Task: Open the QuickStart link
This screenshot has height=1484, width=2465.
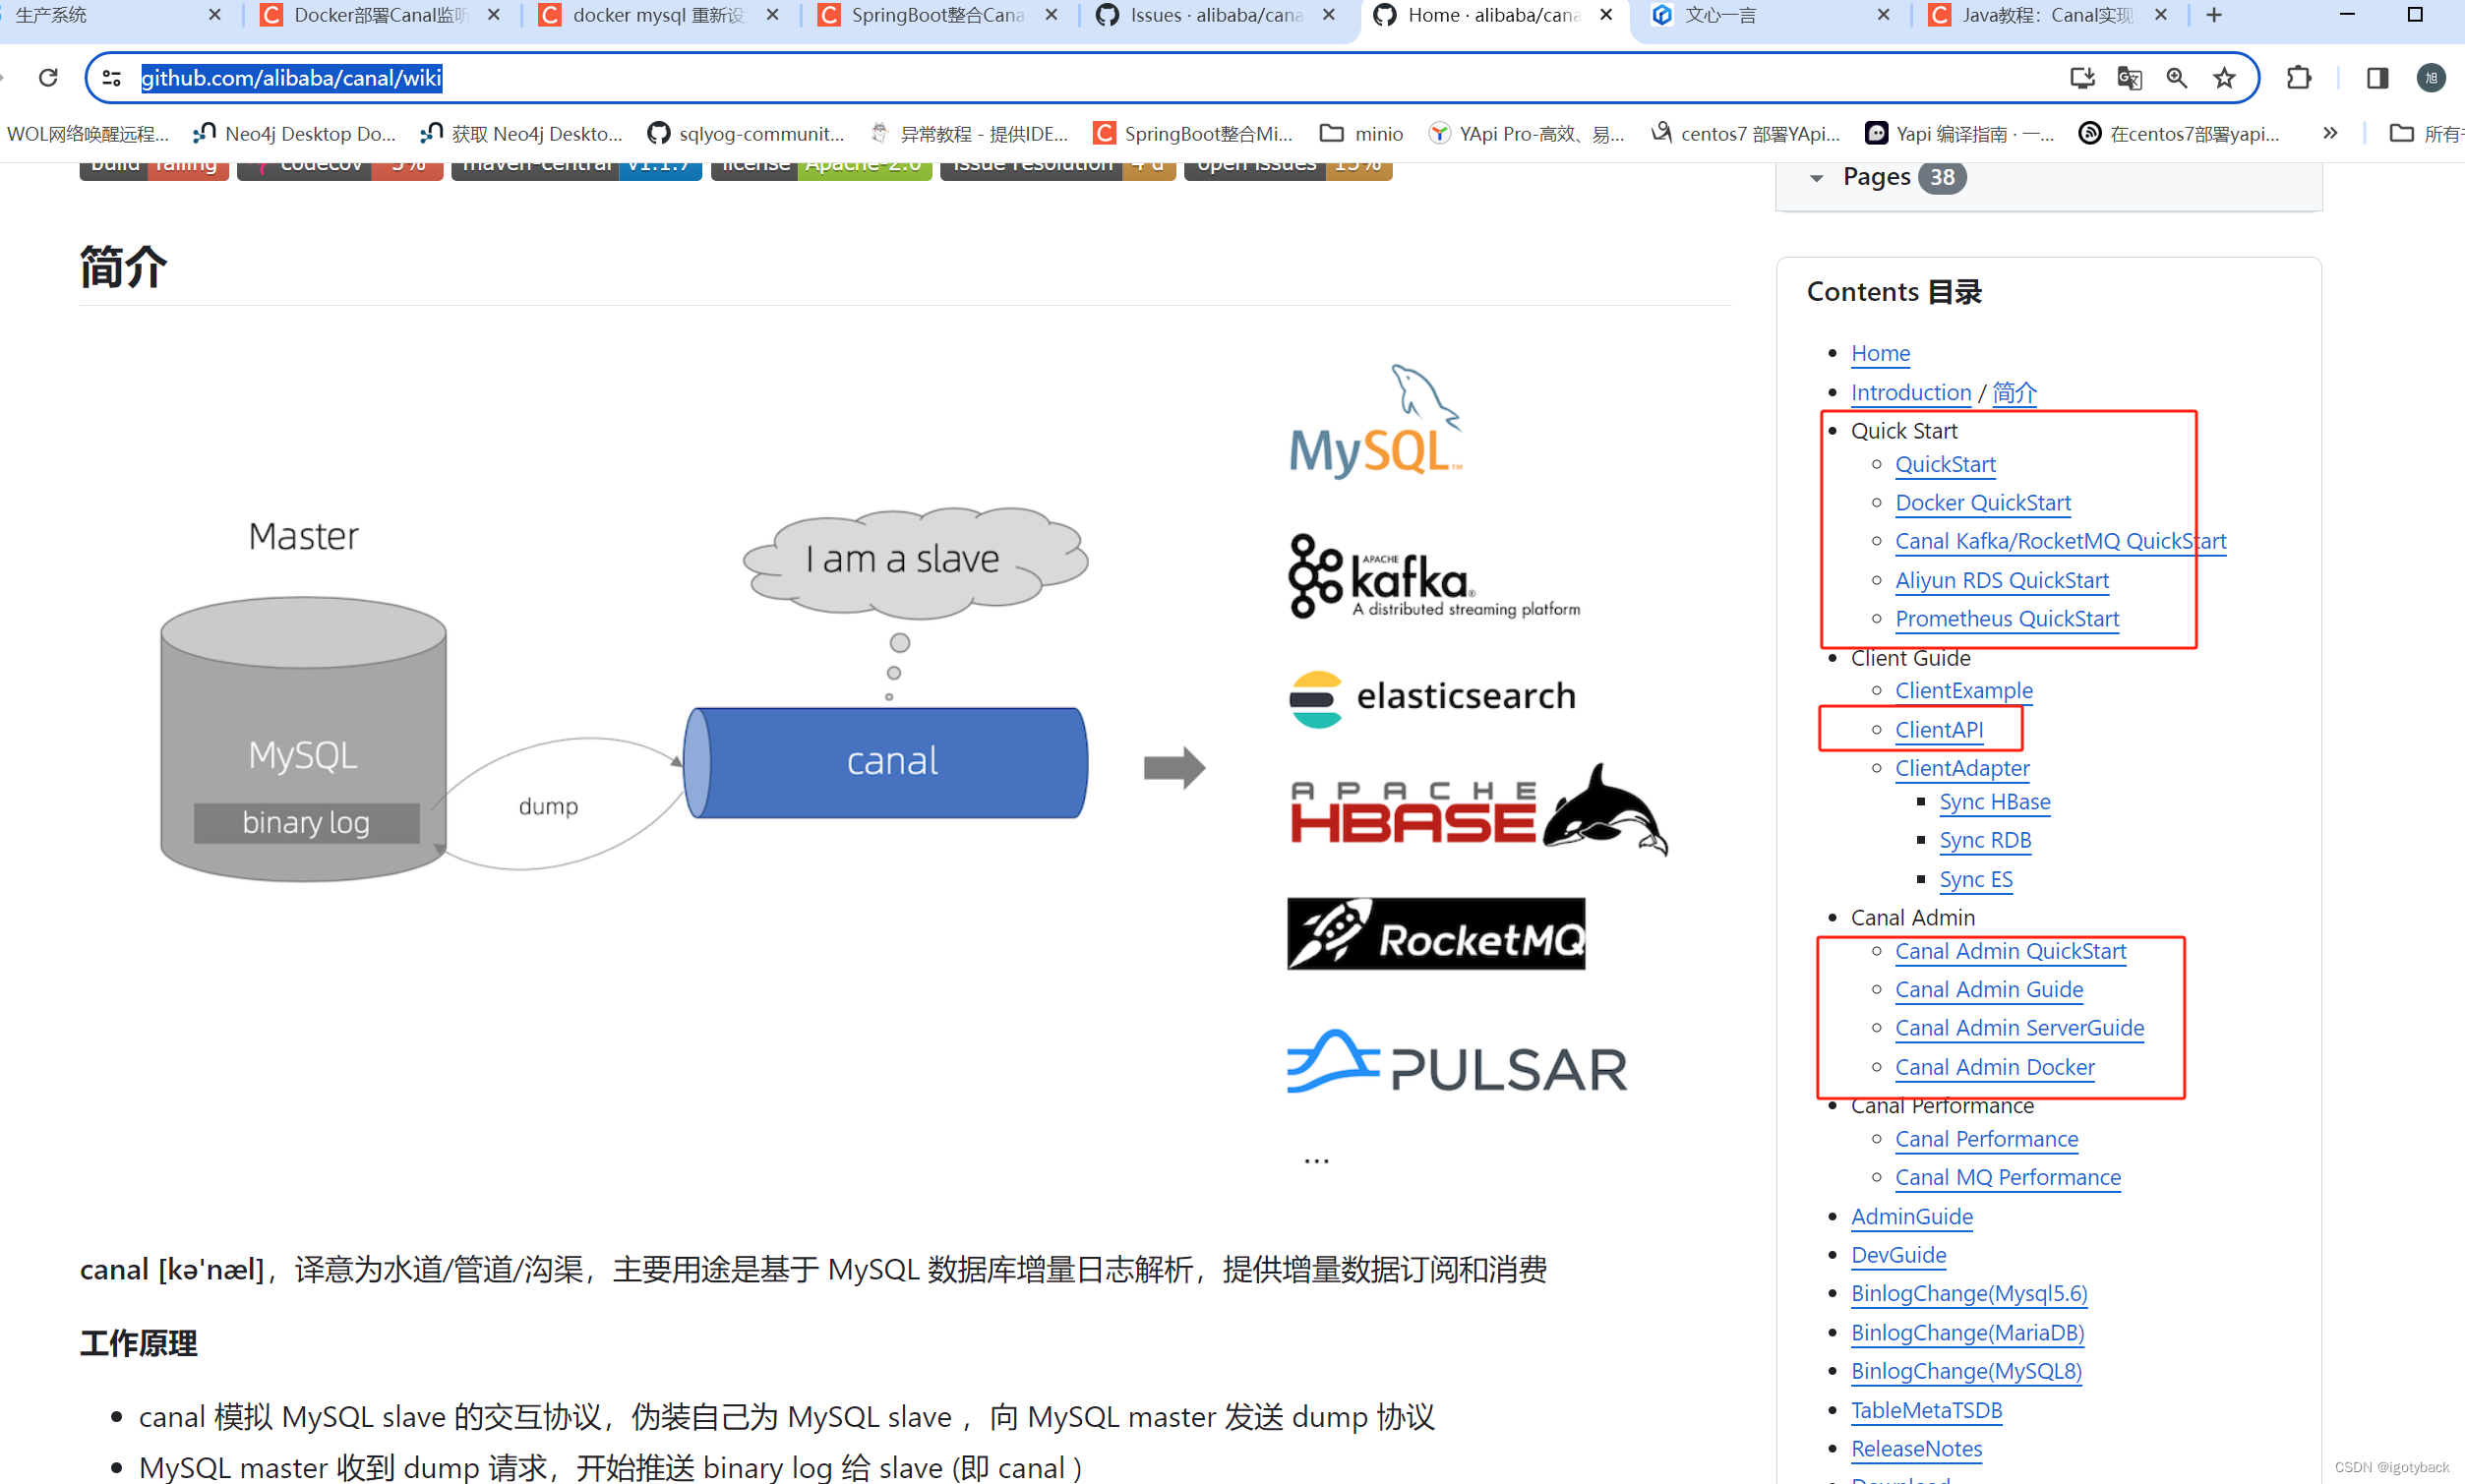Action: (1945, 464)
